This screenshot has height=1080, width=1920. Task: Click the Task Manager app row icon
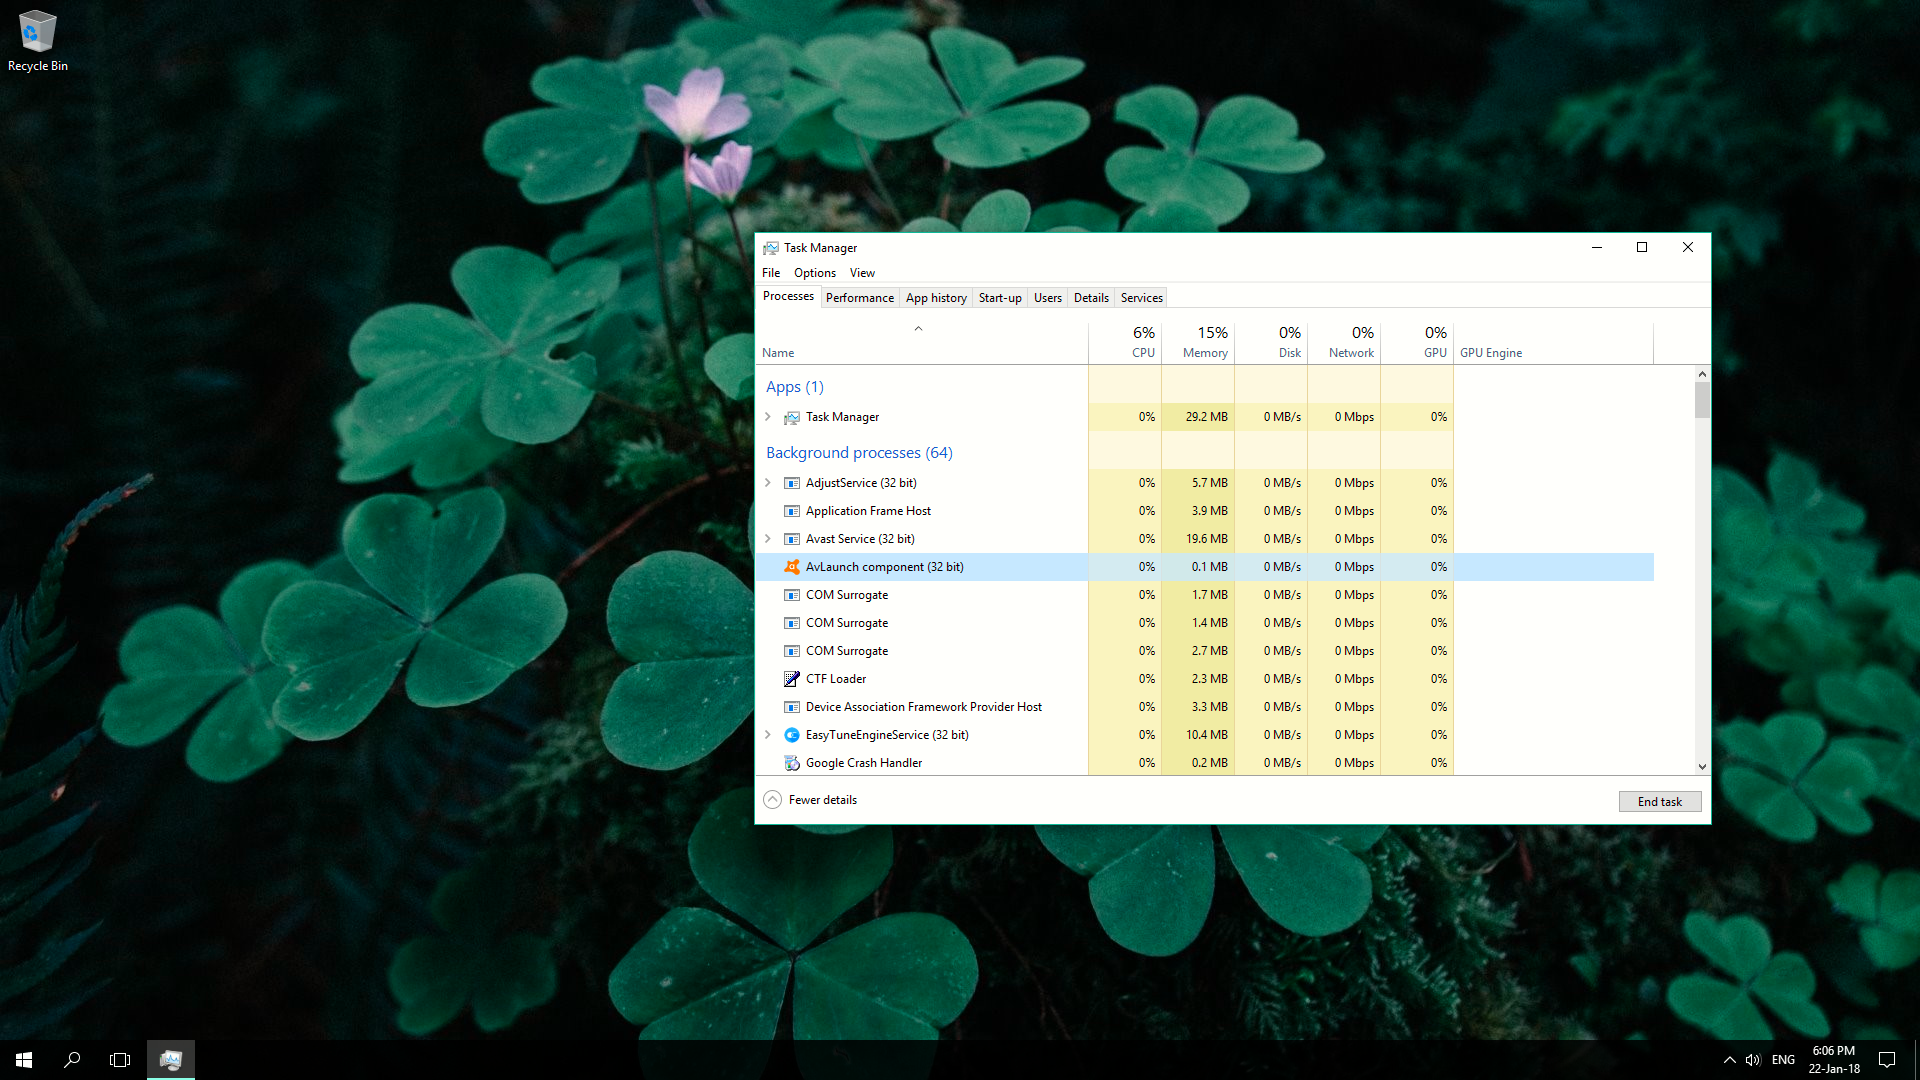791,417
